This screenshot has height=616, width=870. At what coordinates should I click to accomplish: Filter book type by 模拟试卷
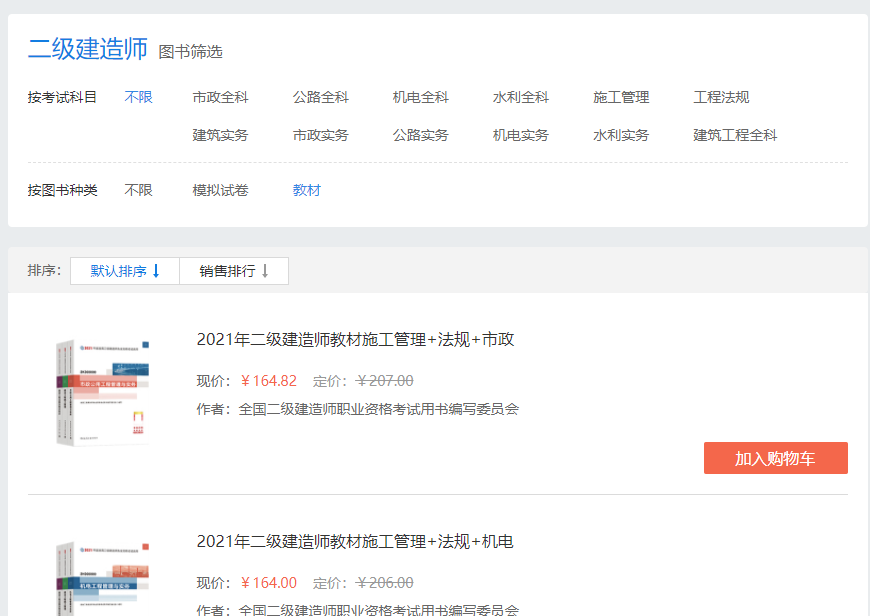[220, 190]
